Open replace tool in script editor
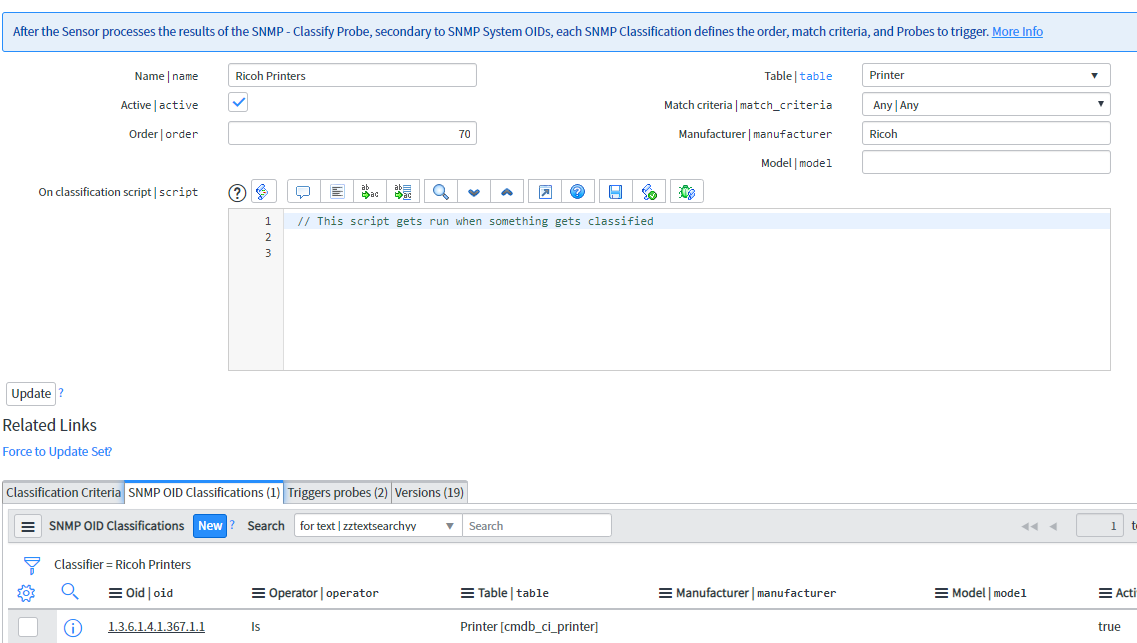Screen dimensions: 1137x643 tap(370, 192)
